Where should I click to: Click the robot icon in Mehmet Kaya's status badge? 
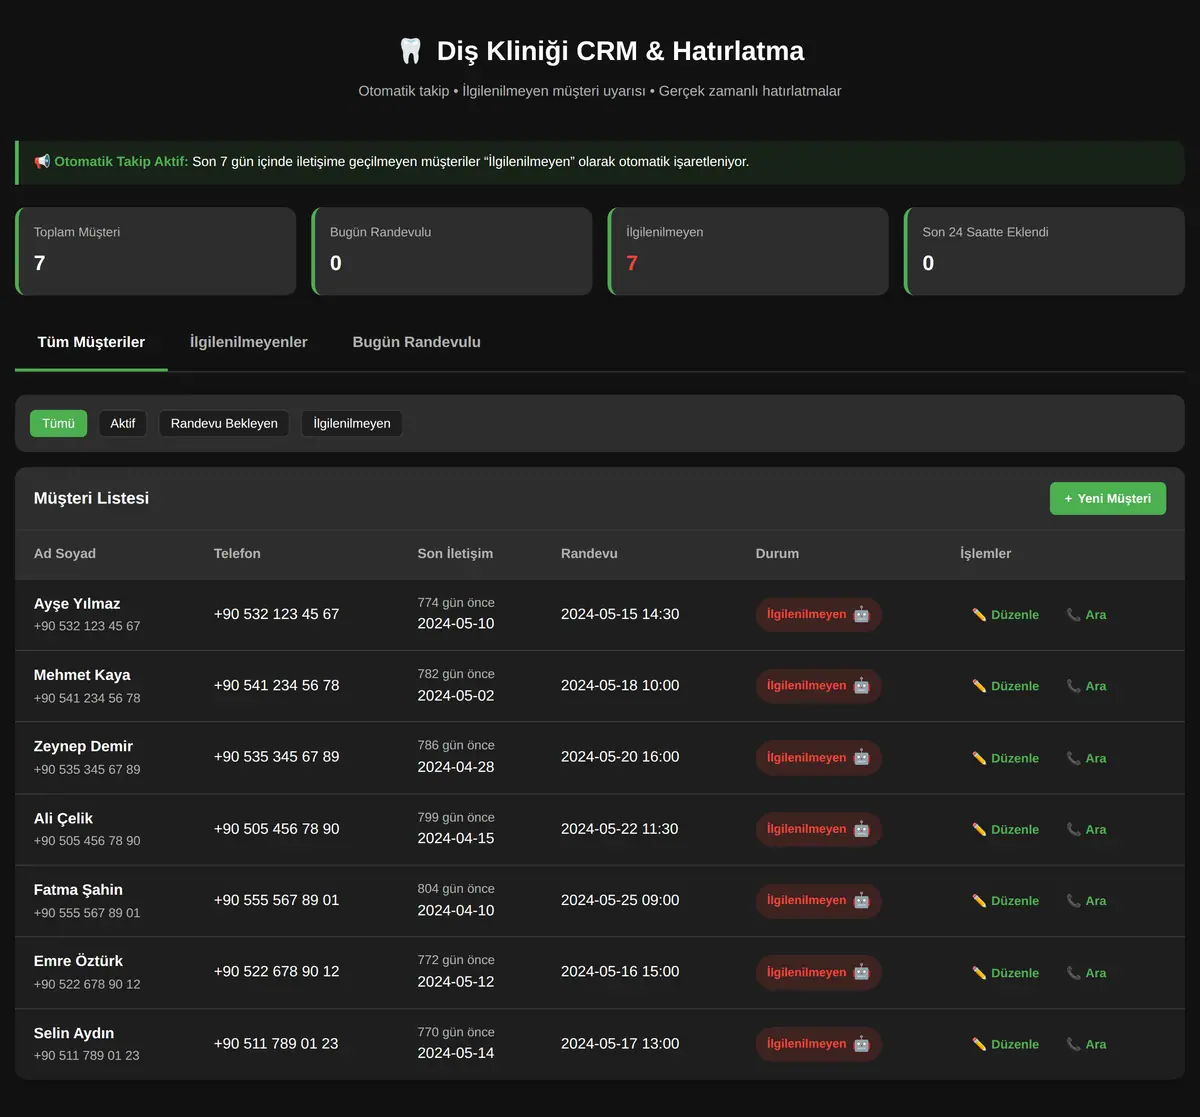[x=861, y=686]
